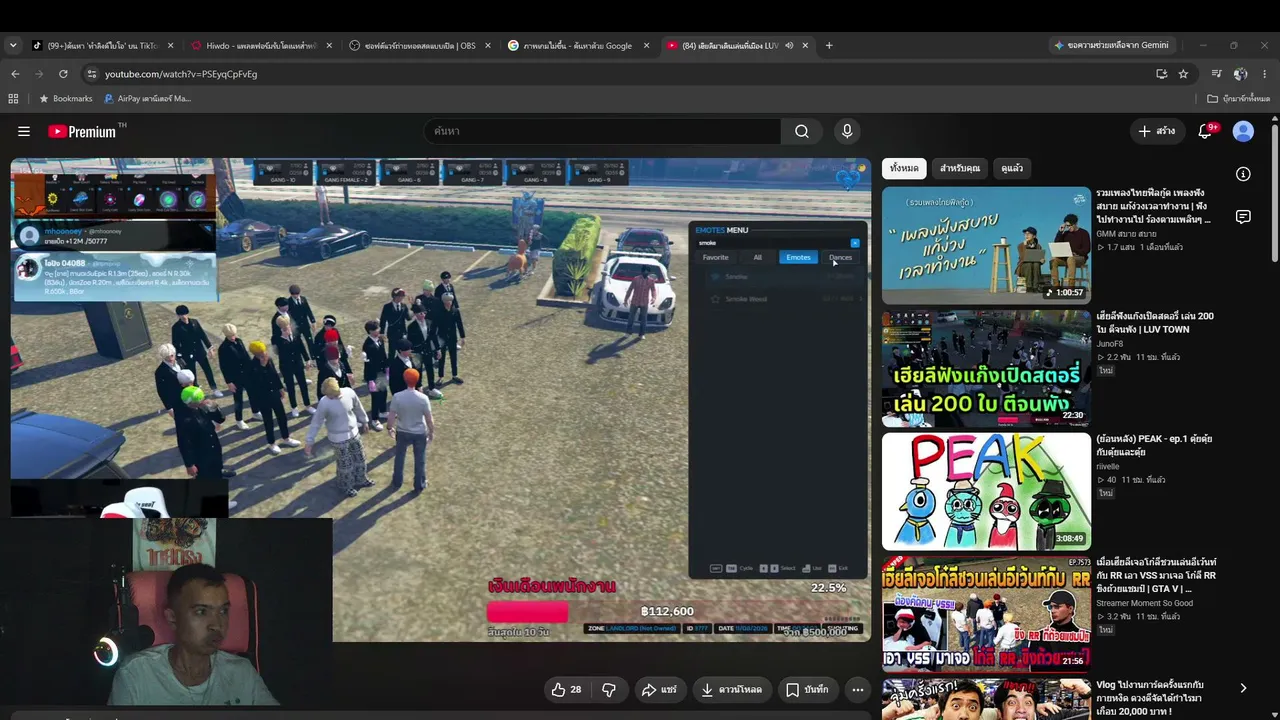Open the Gemini help button
1280x720 pixels.
coord(1111,45)
